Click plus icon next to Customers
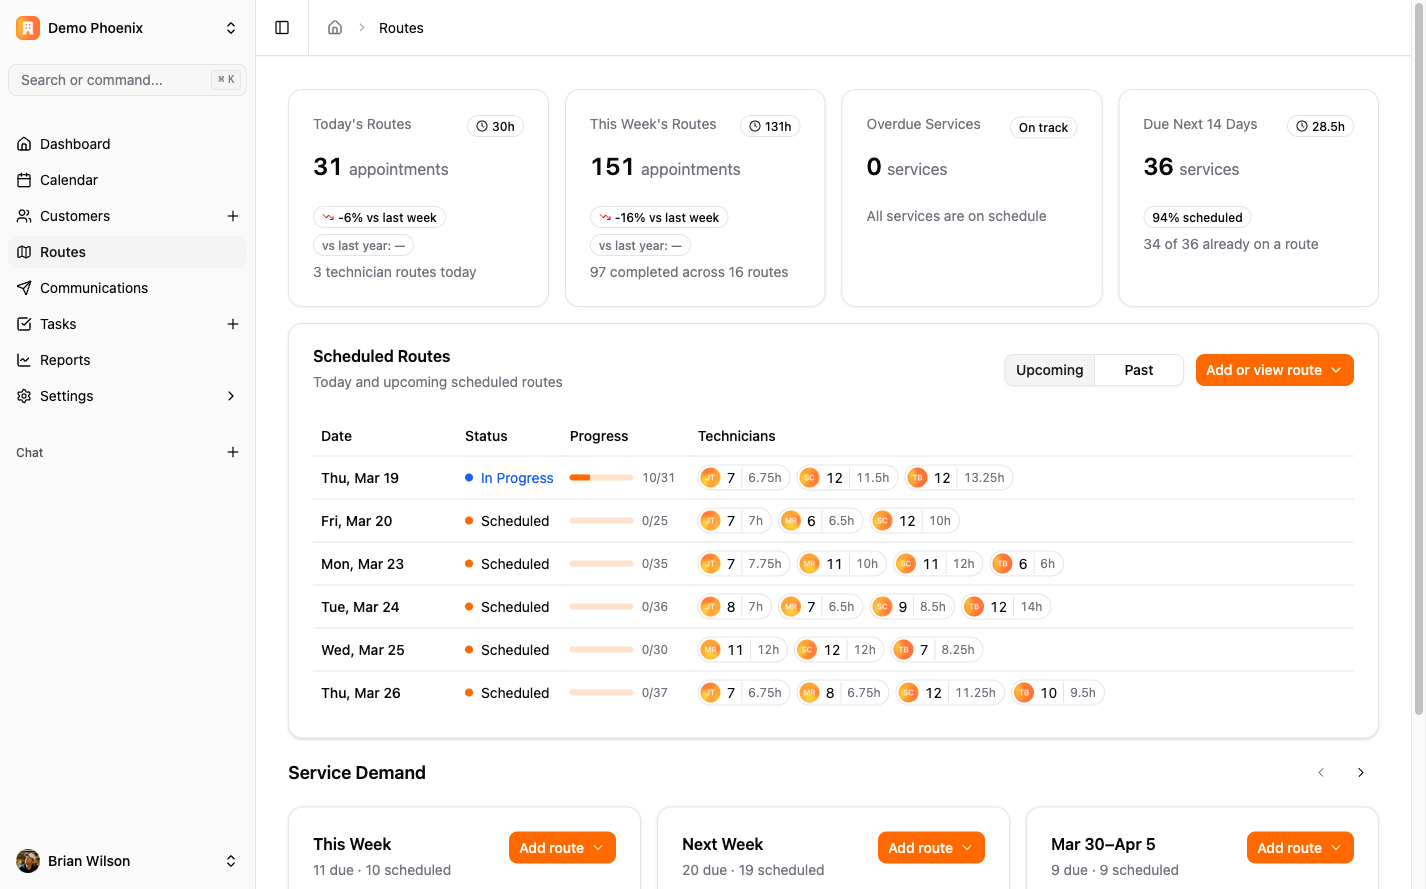Screen dimensions: 1426x889 (x=233, y=216)
